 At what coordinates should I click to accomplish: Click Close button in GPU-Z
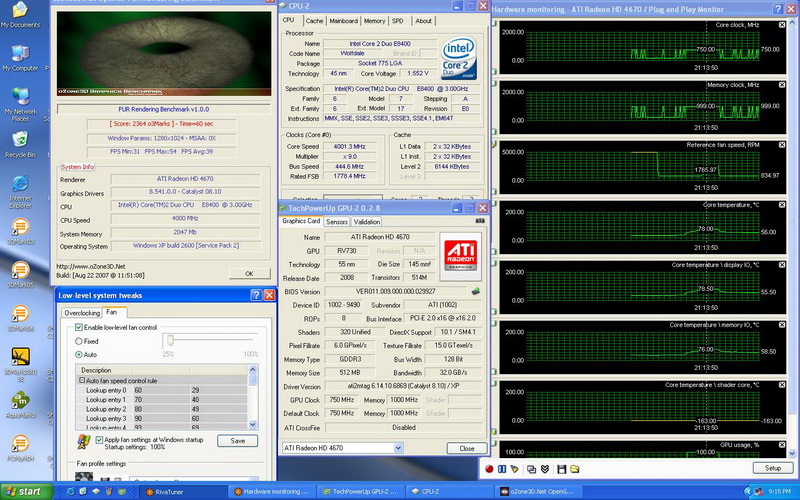click(x=466, y=448)
